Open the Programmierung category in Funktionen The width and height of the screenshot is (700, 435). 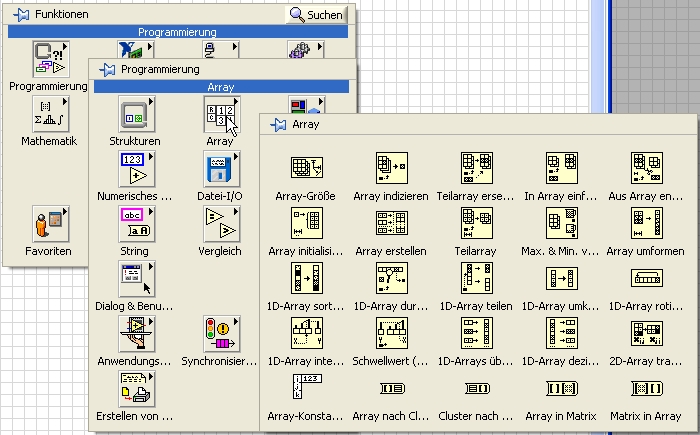coord(50,59)
